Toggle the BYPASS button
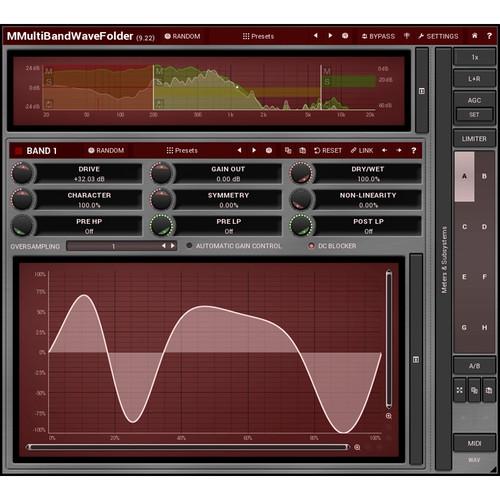This screenshot has width=500, height=500. [x=378, y=36]
